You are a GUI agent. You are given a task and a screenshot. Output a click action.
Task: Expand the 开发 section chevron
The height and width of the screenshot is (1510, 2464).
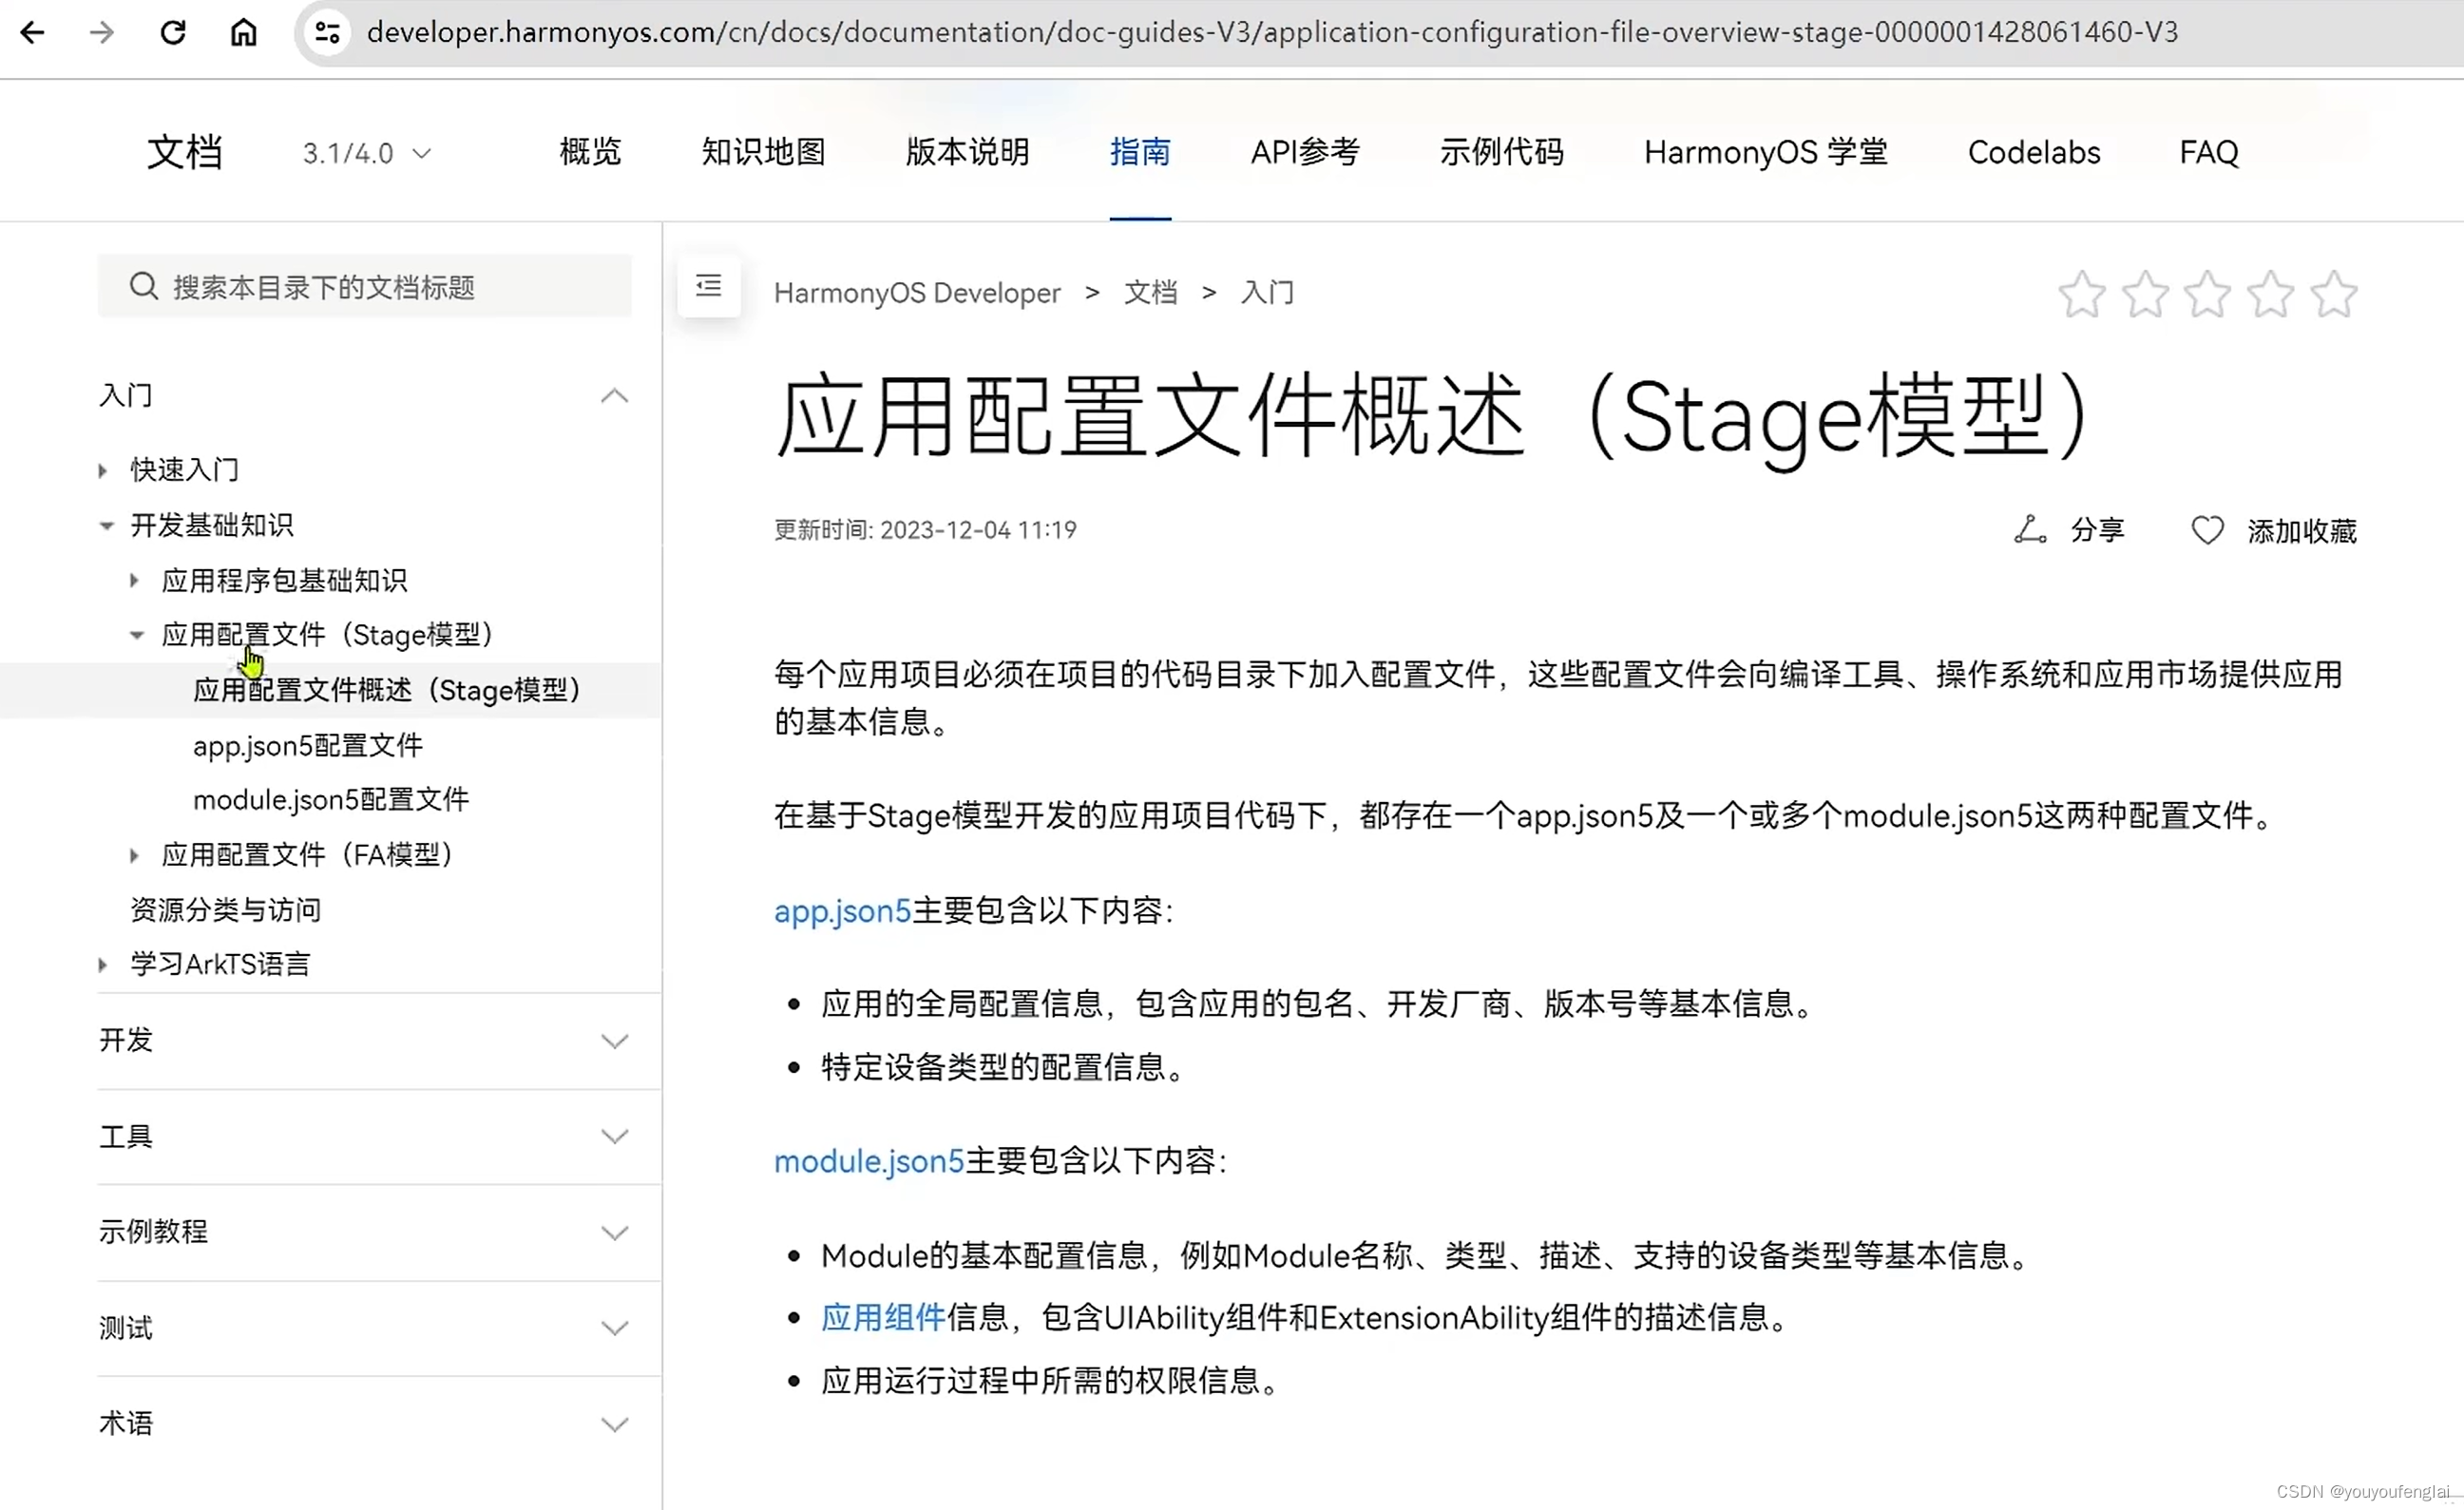[614, 1041]
